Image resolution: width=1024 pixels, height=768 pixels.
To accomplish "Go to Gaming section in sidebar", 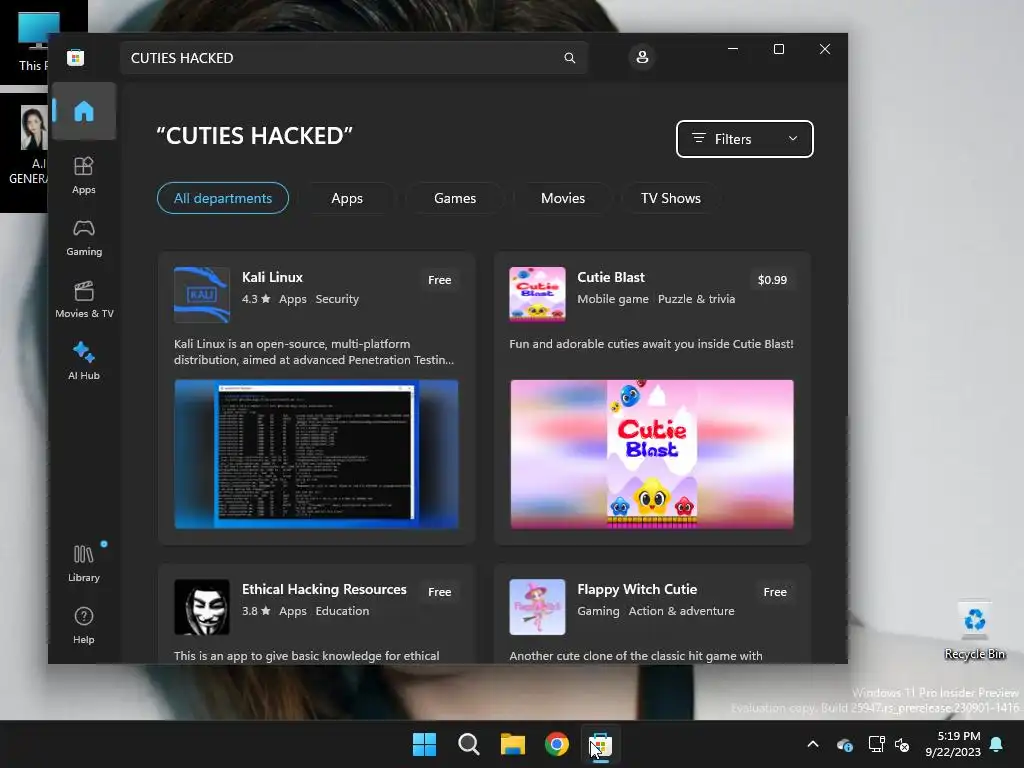I will point(84,238).
